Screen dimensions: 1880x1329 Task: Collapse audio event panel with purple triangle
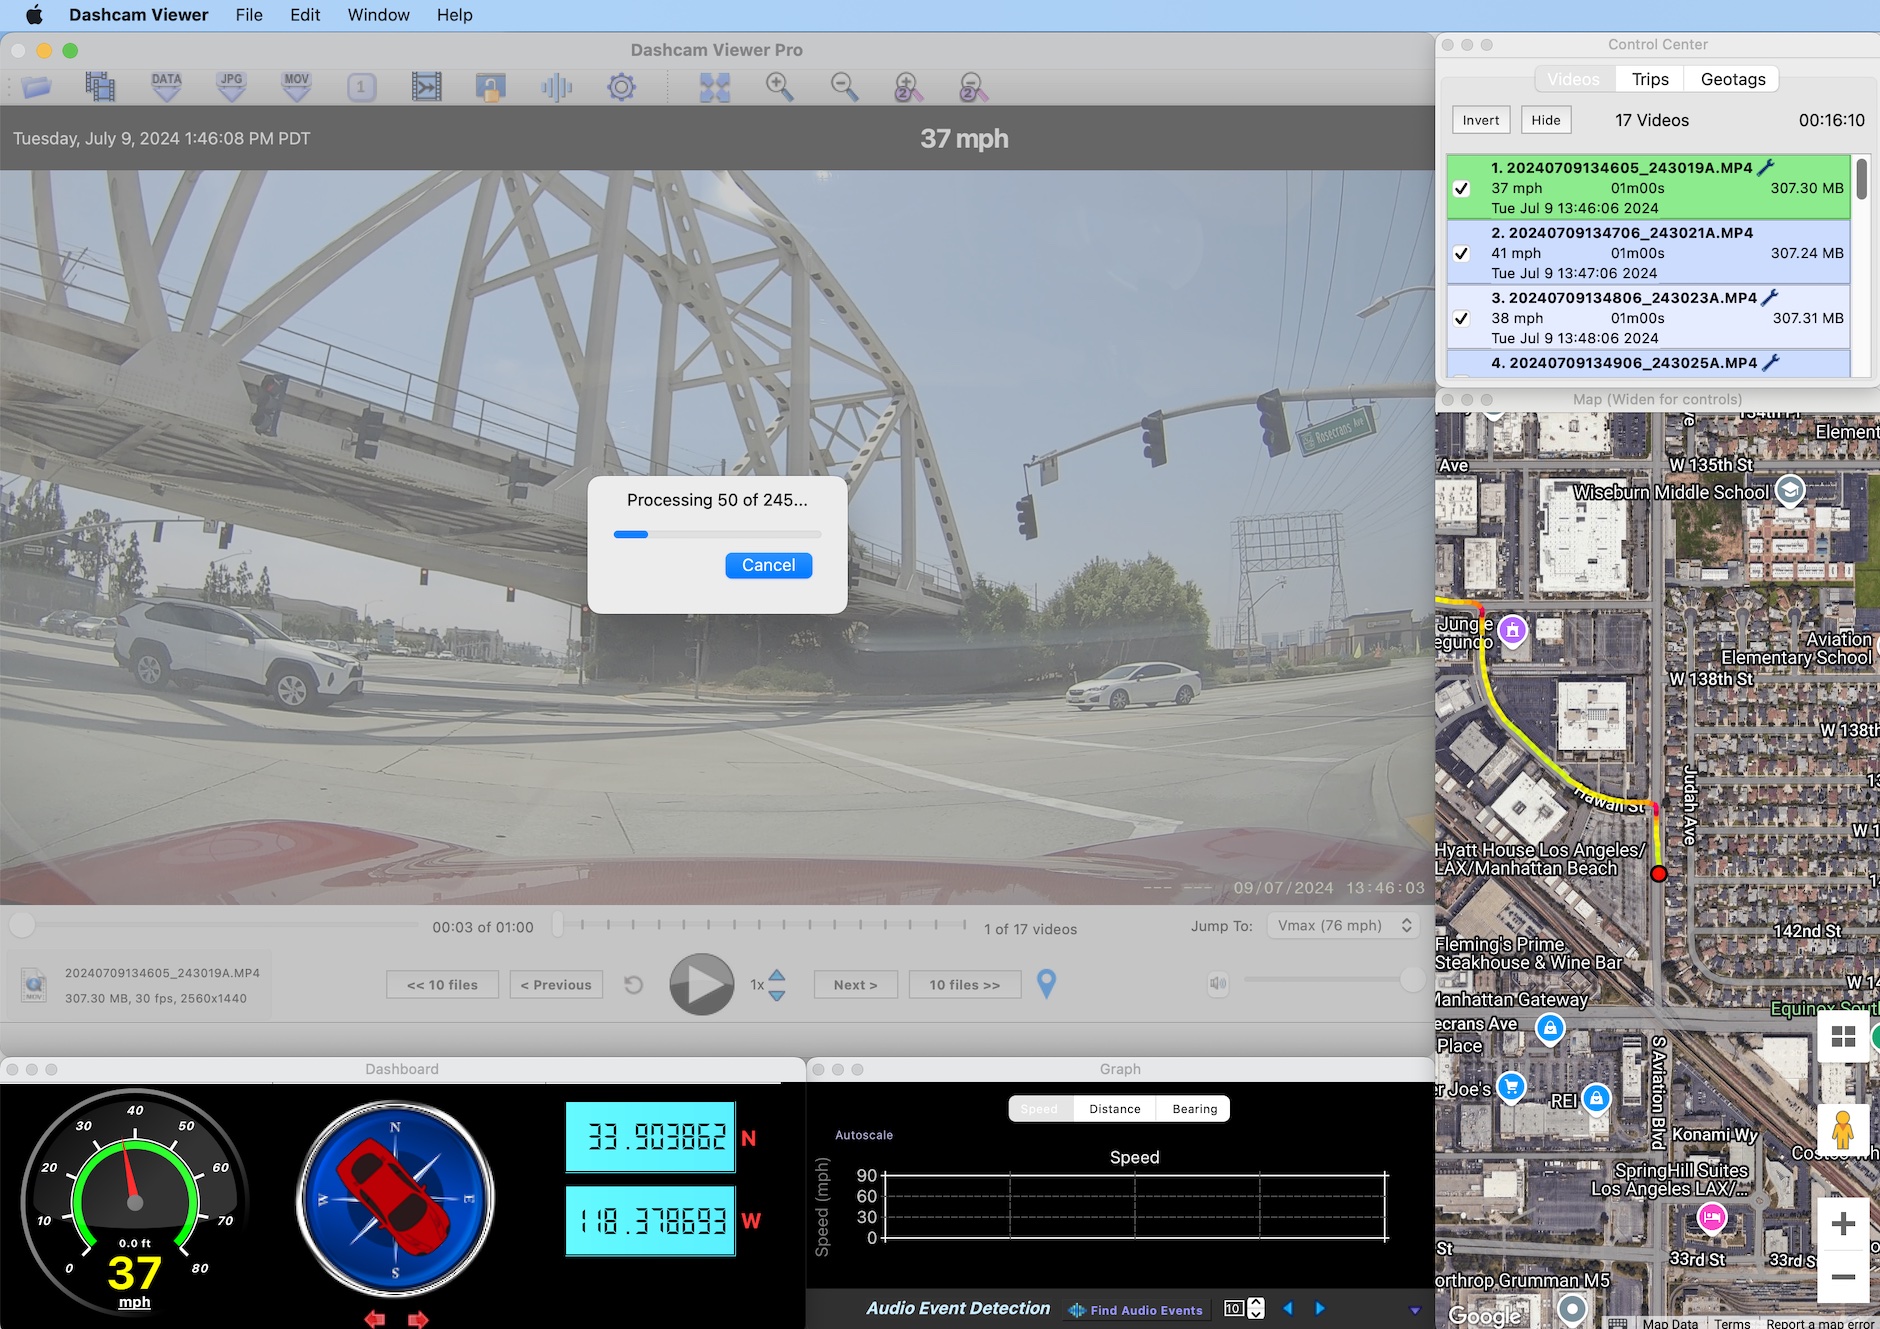(1415, 1310)
